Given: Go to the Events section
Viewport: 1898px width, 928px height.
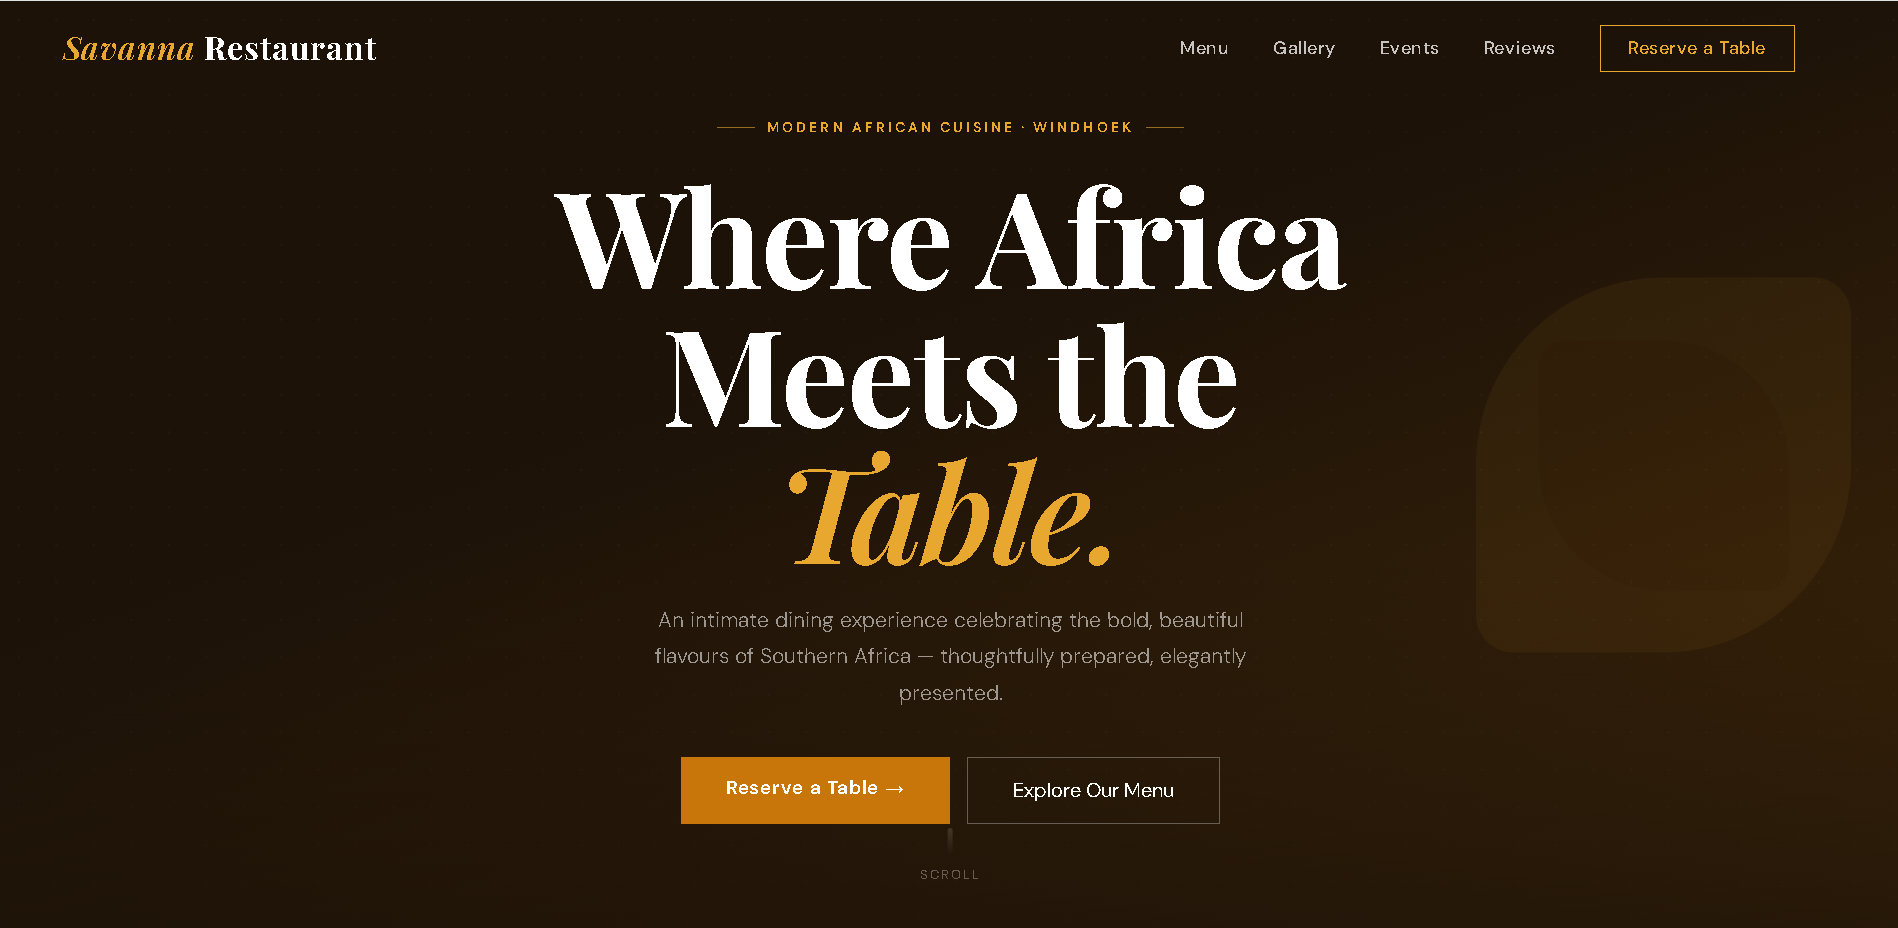Looking at the screenshot, I should coord(1409,48).
